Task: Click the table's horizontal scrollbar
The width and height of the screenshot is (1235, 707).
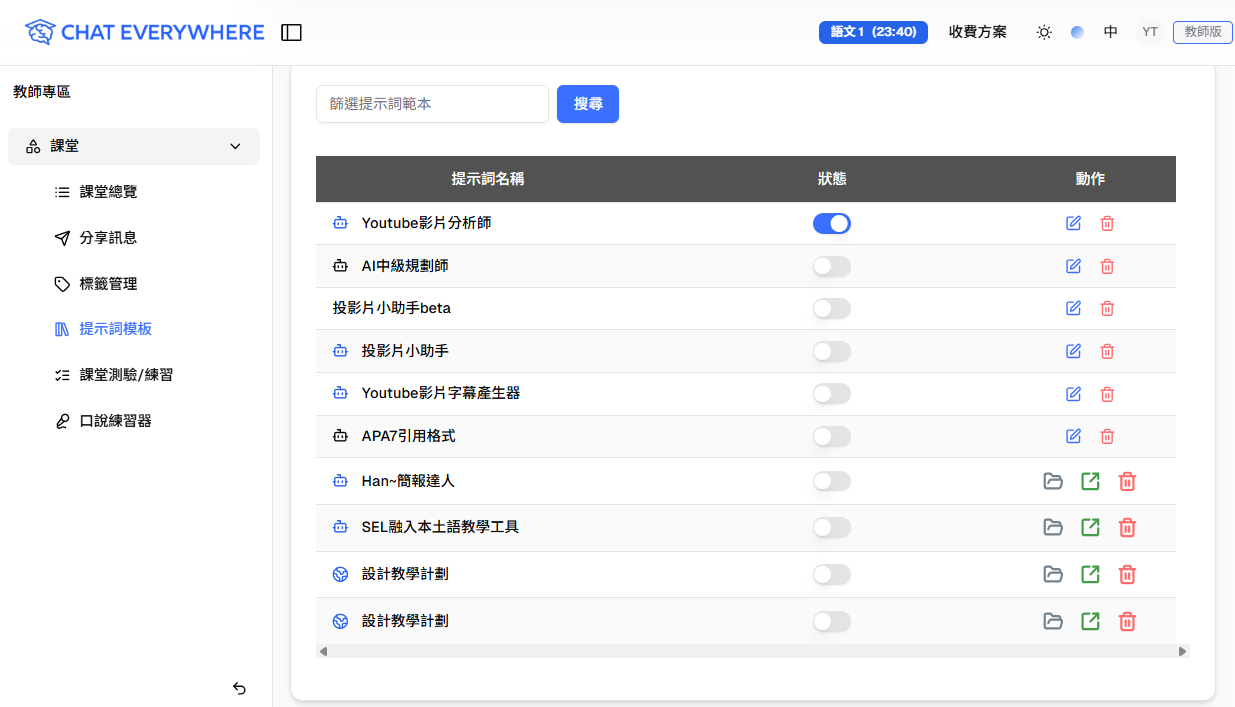Action: pyautogui.click(x=753, y=651)
